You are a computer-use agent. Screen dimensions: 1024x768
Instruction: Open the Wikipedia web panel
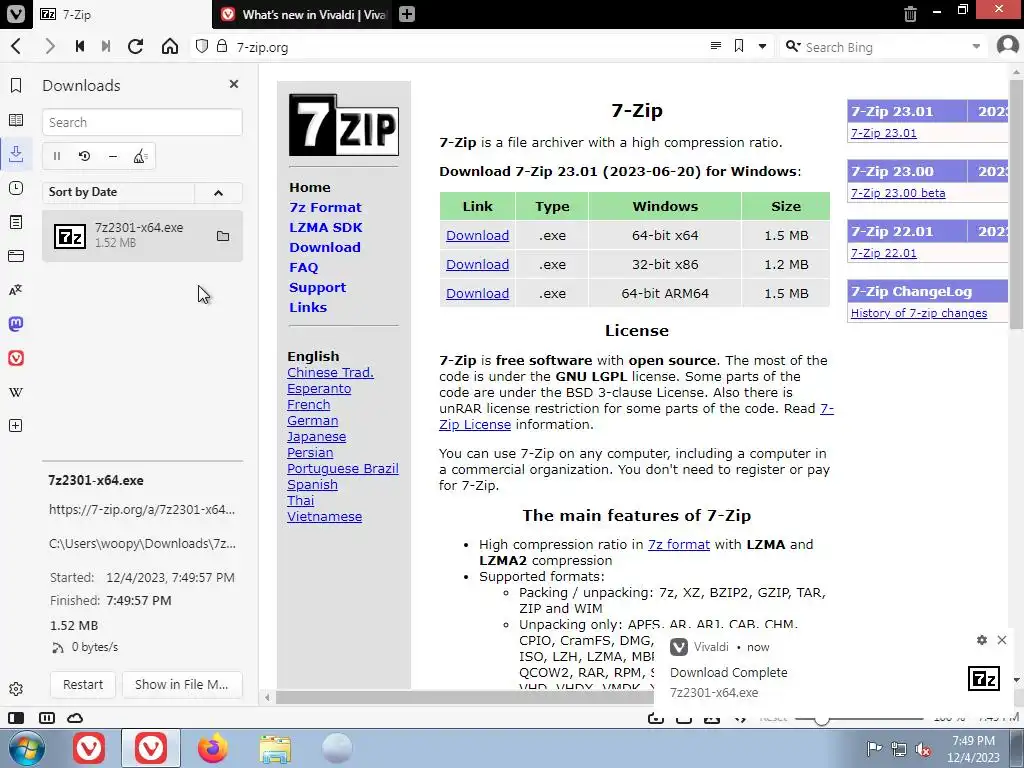pyautogui.click(x=16, y=392)
